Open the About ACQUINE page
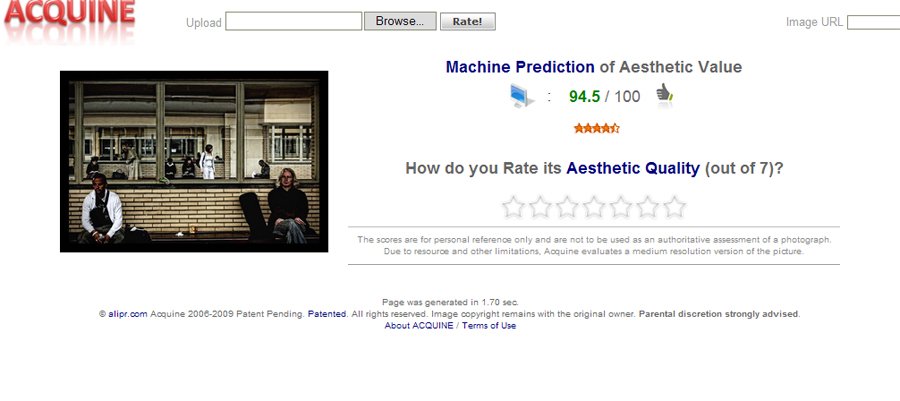The image size is (900, 401). point(418,325)
